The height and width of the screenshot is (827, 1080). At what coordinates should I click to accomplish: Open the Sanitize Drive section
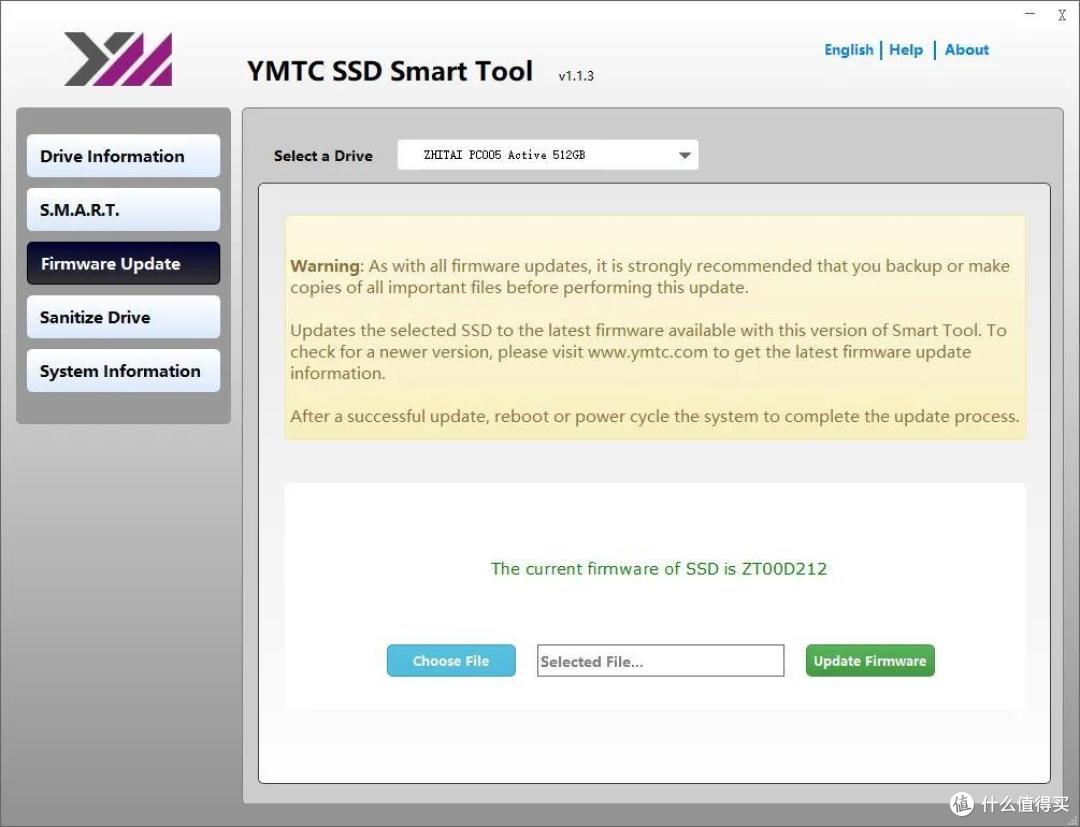123,317
